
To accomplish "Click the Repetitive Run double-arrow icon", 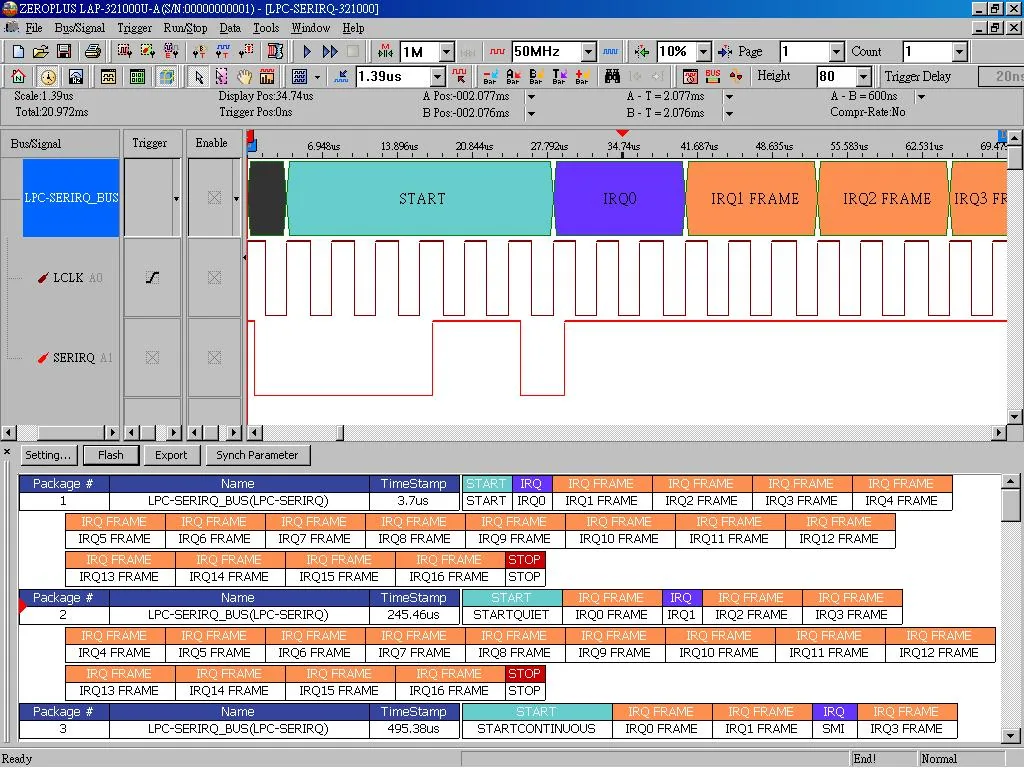I will [330, 52].
